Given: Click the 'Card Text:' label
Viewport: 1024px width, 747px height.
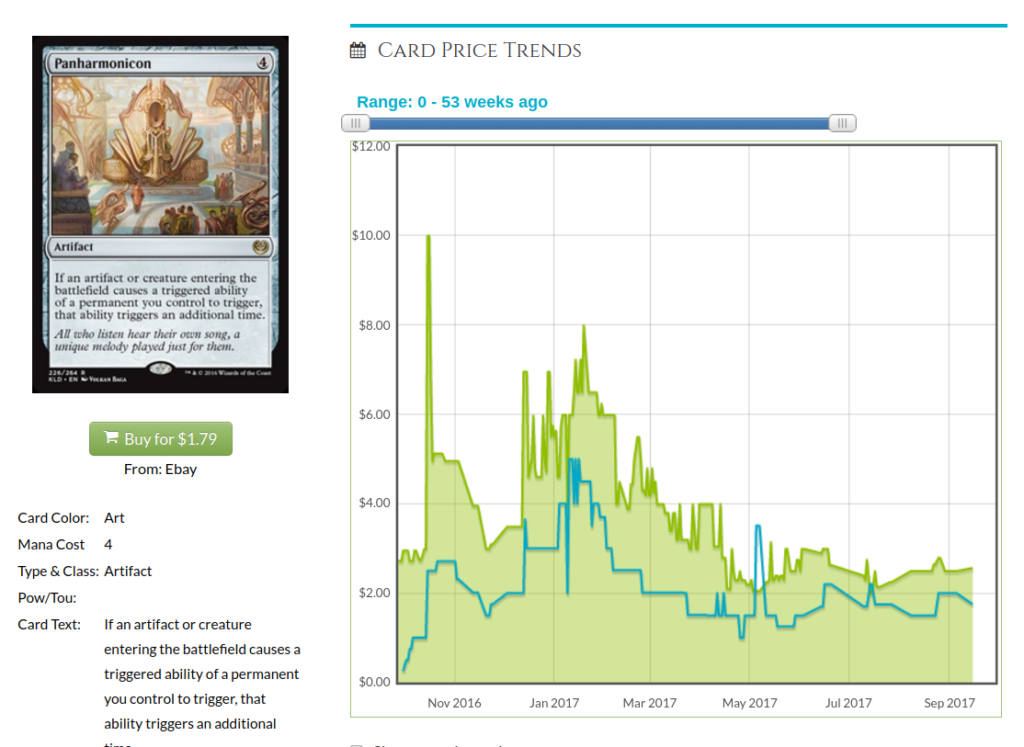Looking at the screenshot, I should tap(49, 625).
